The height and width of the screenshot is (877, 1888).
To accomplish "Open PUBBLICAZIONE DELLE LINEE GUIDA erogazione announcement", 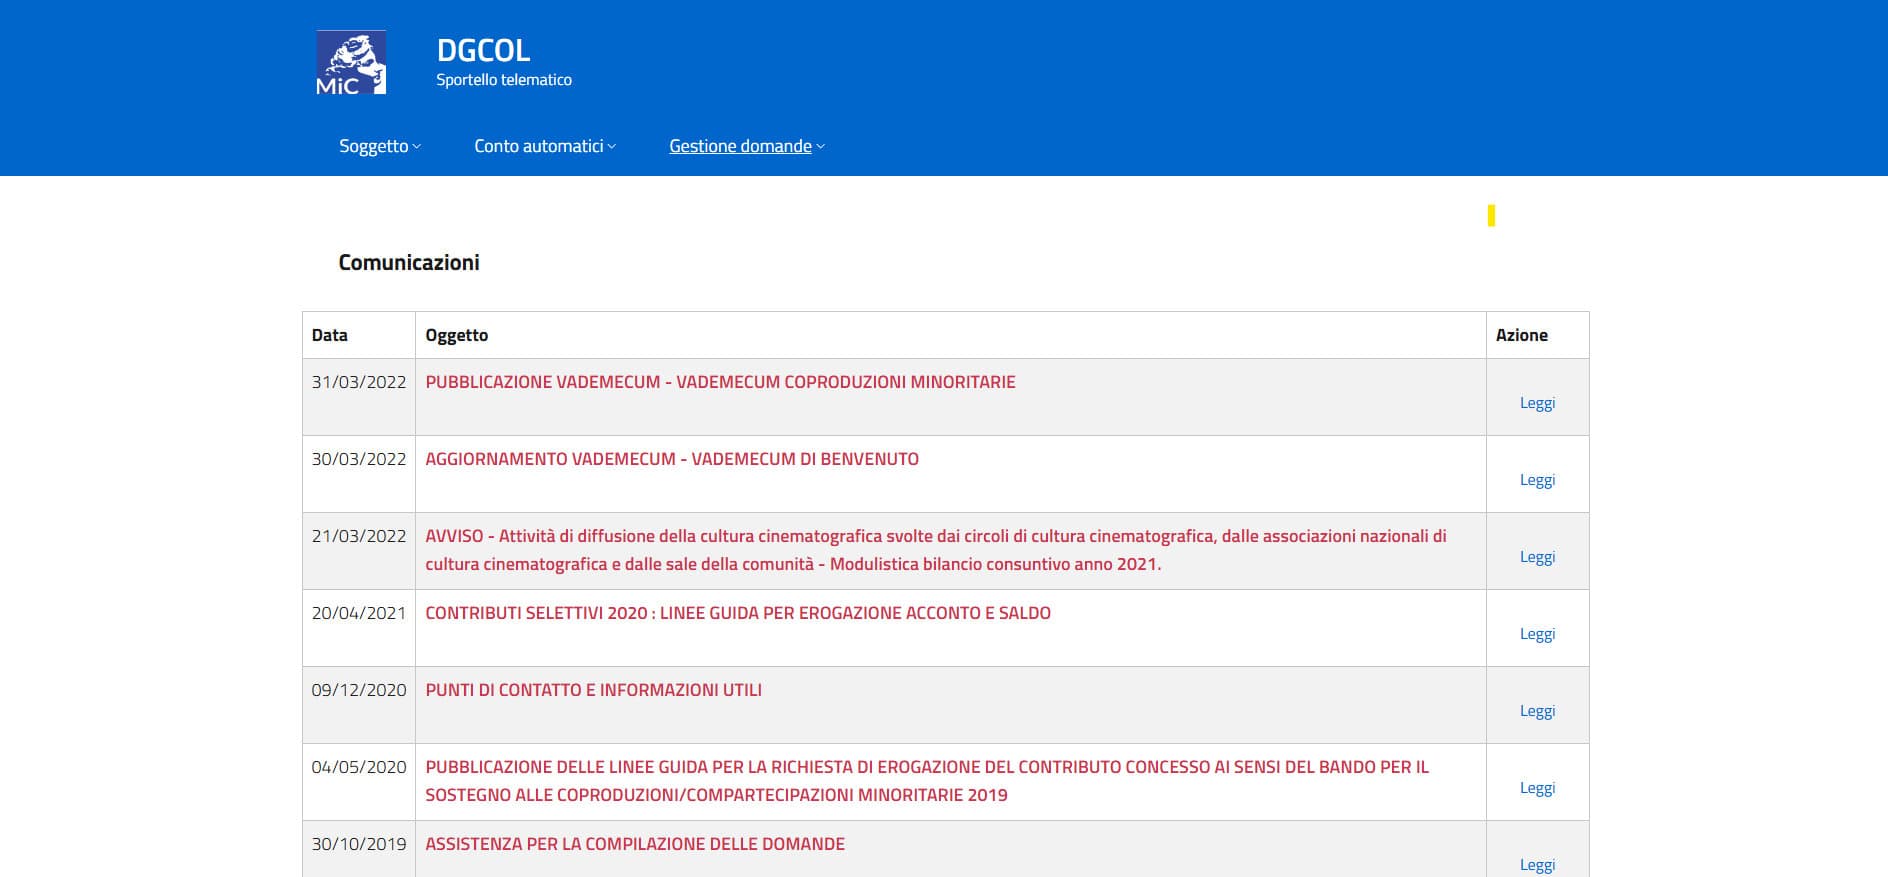I will [x=927, y=781].
